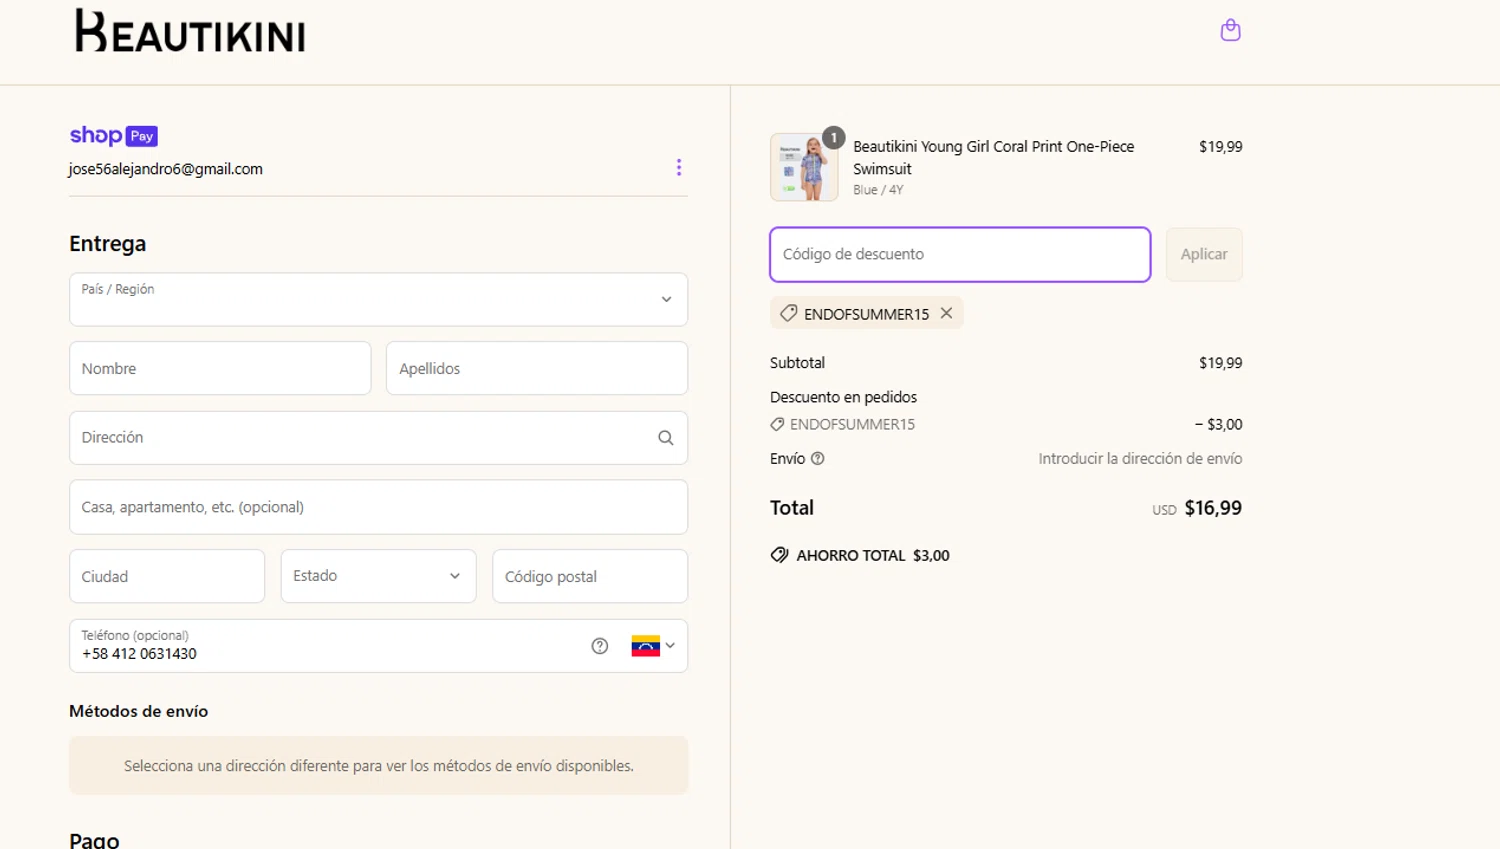Viewport: 1500px width, 849px height.
Task: Remove the ENDOFSUMMER15 discount code
Action: [946, 313]
